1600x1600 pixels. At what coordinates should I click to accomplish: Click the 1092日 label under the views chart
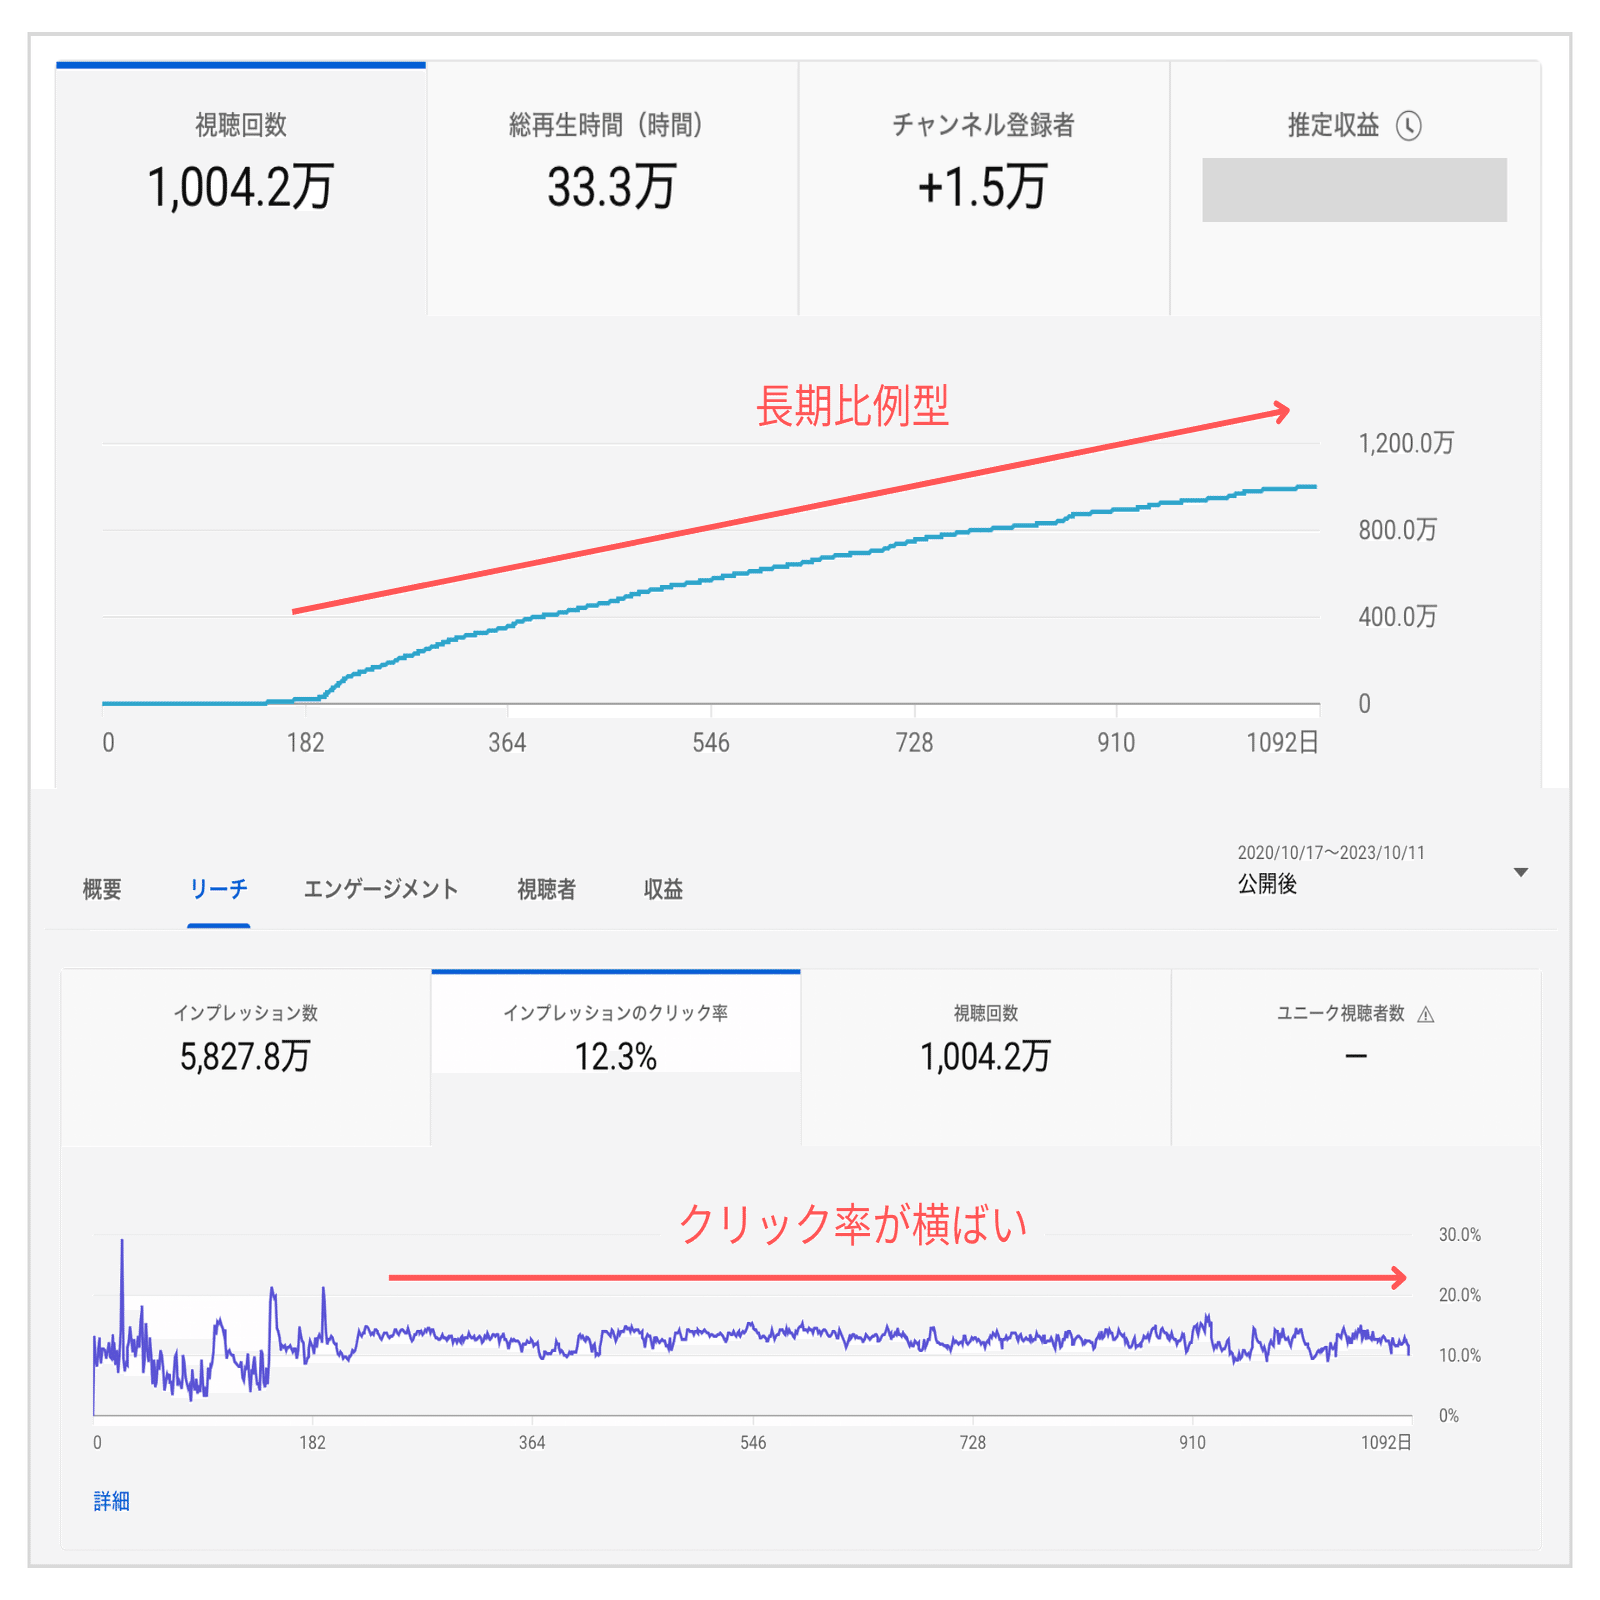coord(1282,743)
